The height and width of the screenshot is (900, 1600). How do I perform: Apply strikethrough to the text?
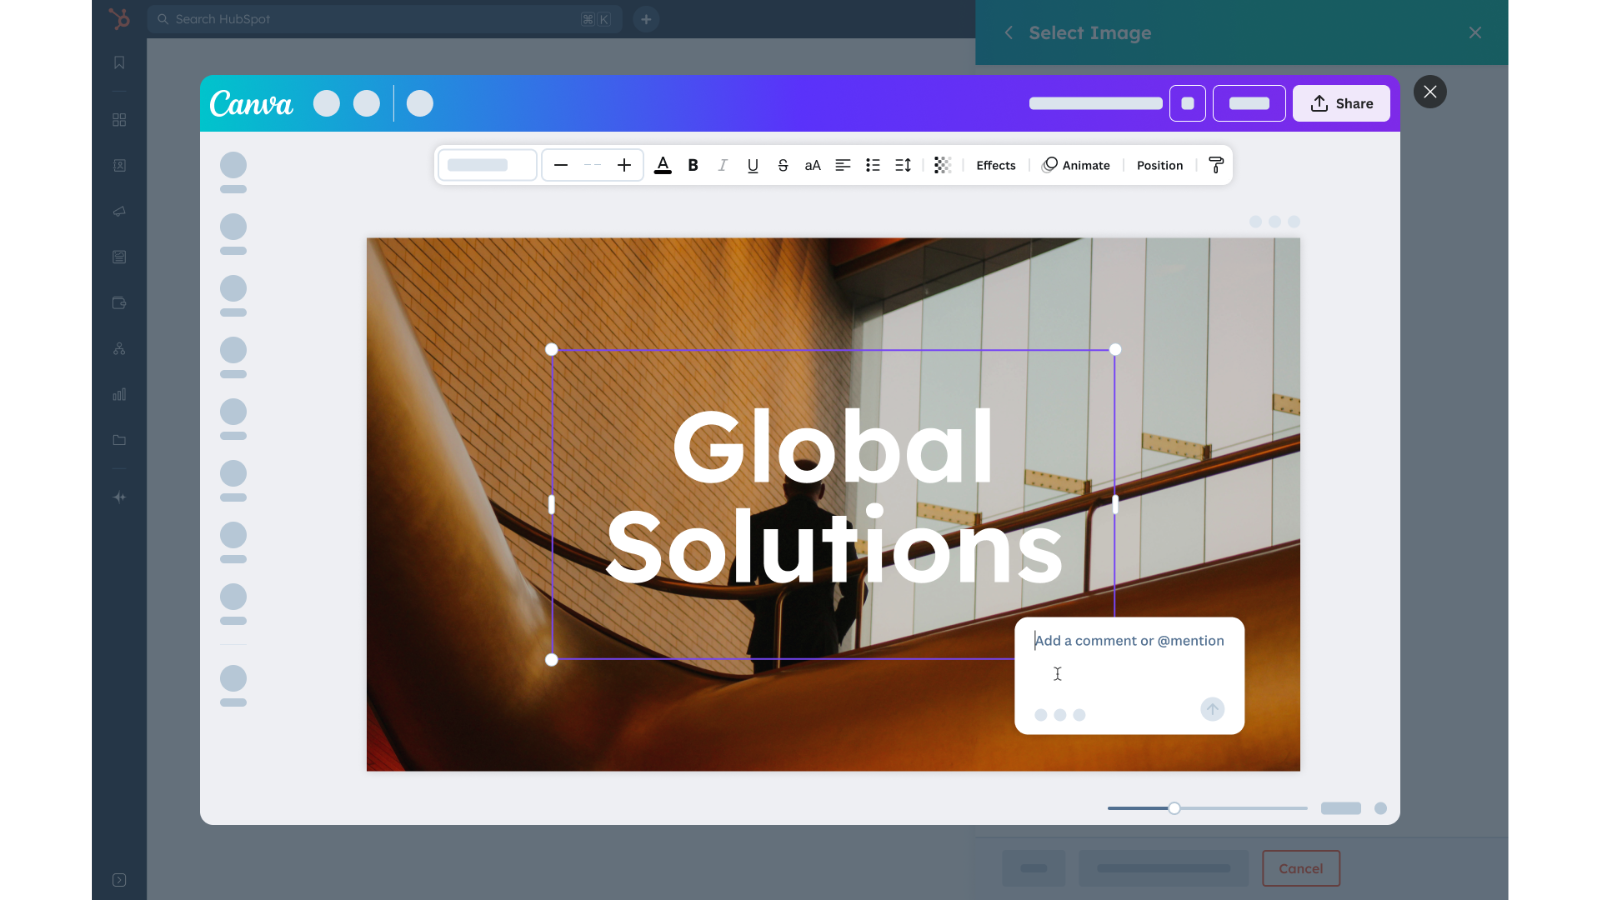(x=783, y=165)
